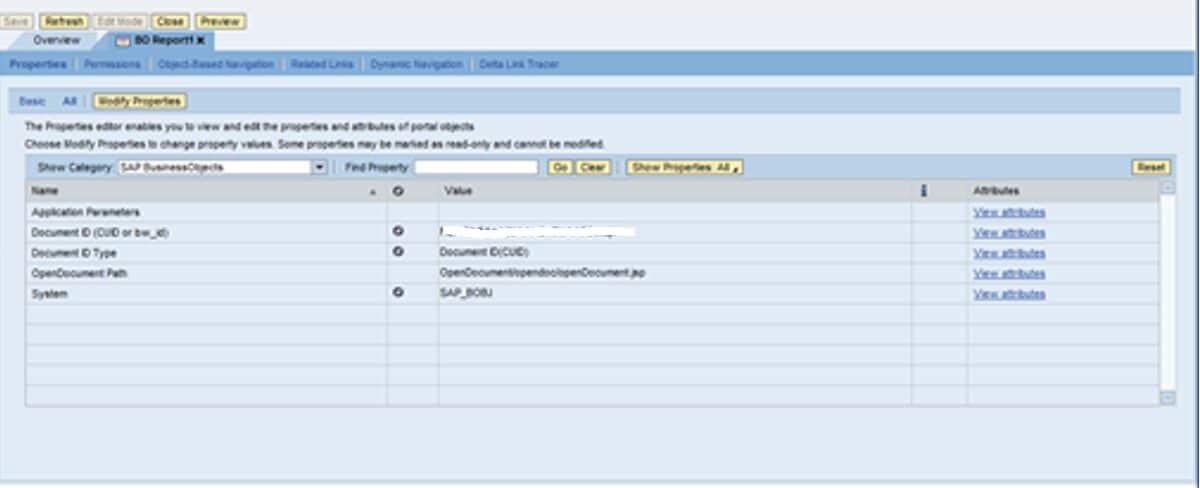
Task: Click the info icon column header
Action: click(923, 190)
